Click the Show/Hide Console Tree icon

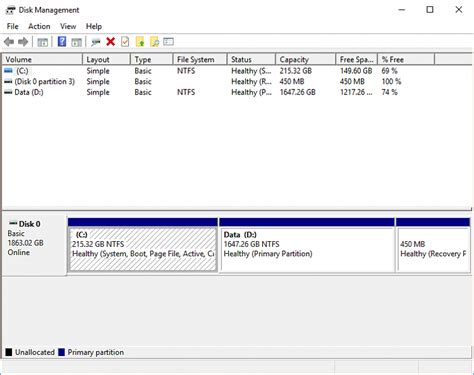[x=43, y=42]
